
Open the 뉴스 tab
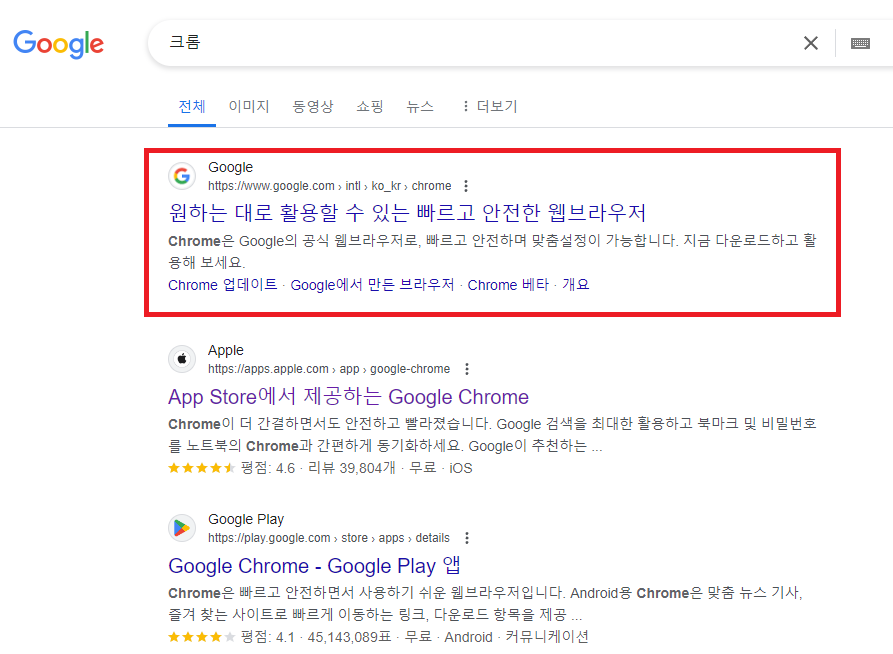click(420, 107)
